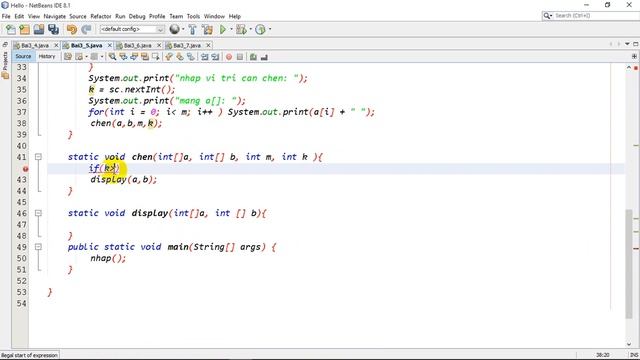Open the Navigate menu
This screenshot has height=360, width=640.
(55, 16)
